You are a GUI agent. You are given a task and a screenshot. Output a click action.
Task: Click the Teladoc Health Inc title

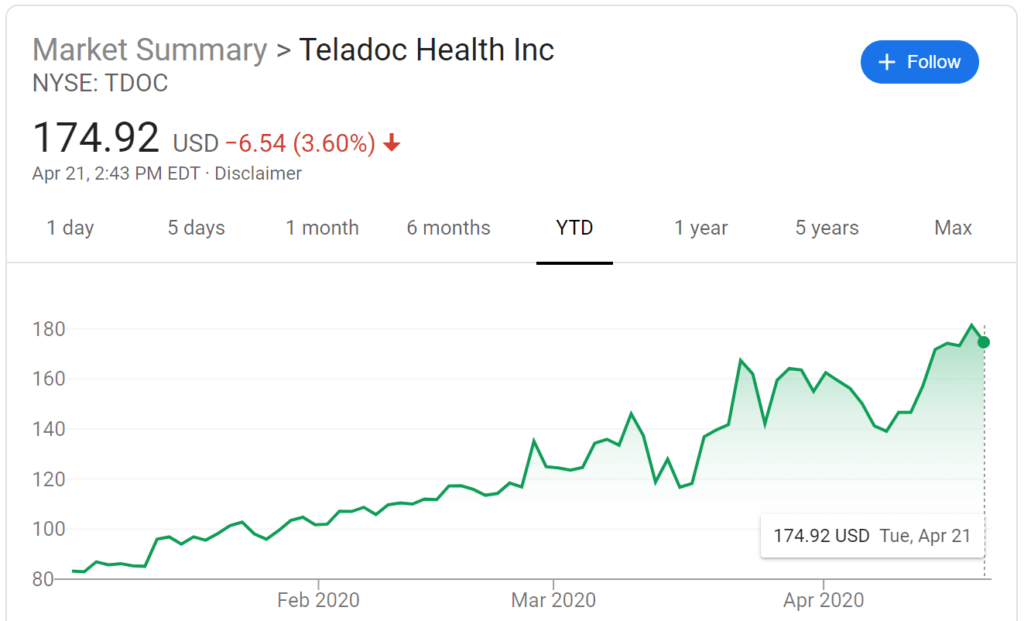pyautogui.click(x=426, y=49)
